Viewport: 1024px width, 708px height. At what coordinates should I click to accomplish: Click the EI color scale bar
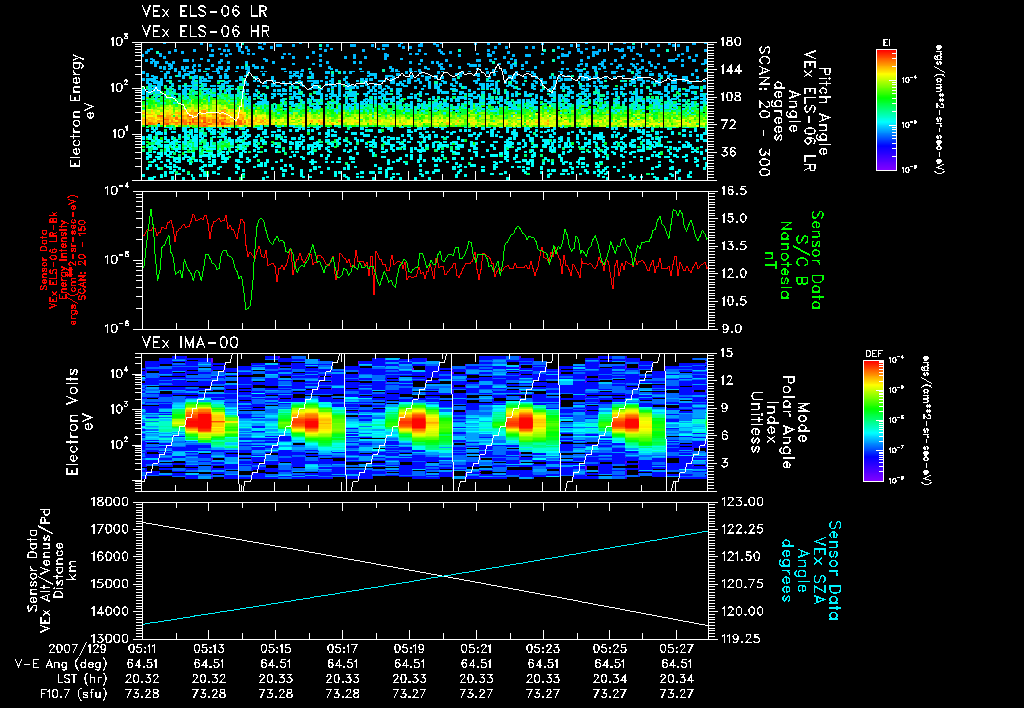(886, 109)
